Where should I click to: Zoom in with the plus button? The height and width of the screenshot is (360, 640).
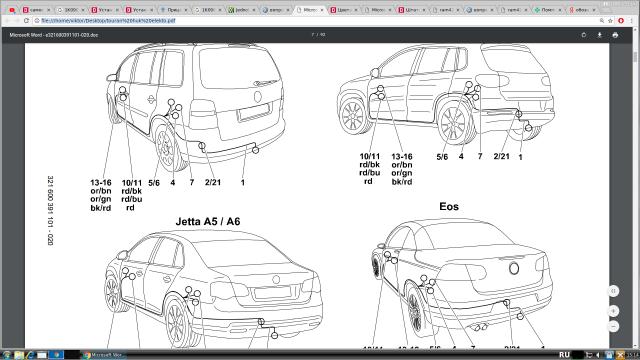click(613, 311)
